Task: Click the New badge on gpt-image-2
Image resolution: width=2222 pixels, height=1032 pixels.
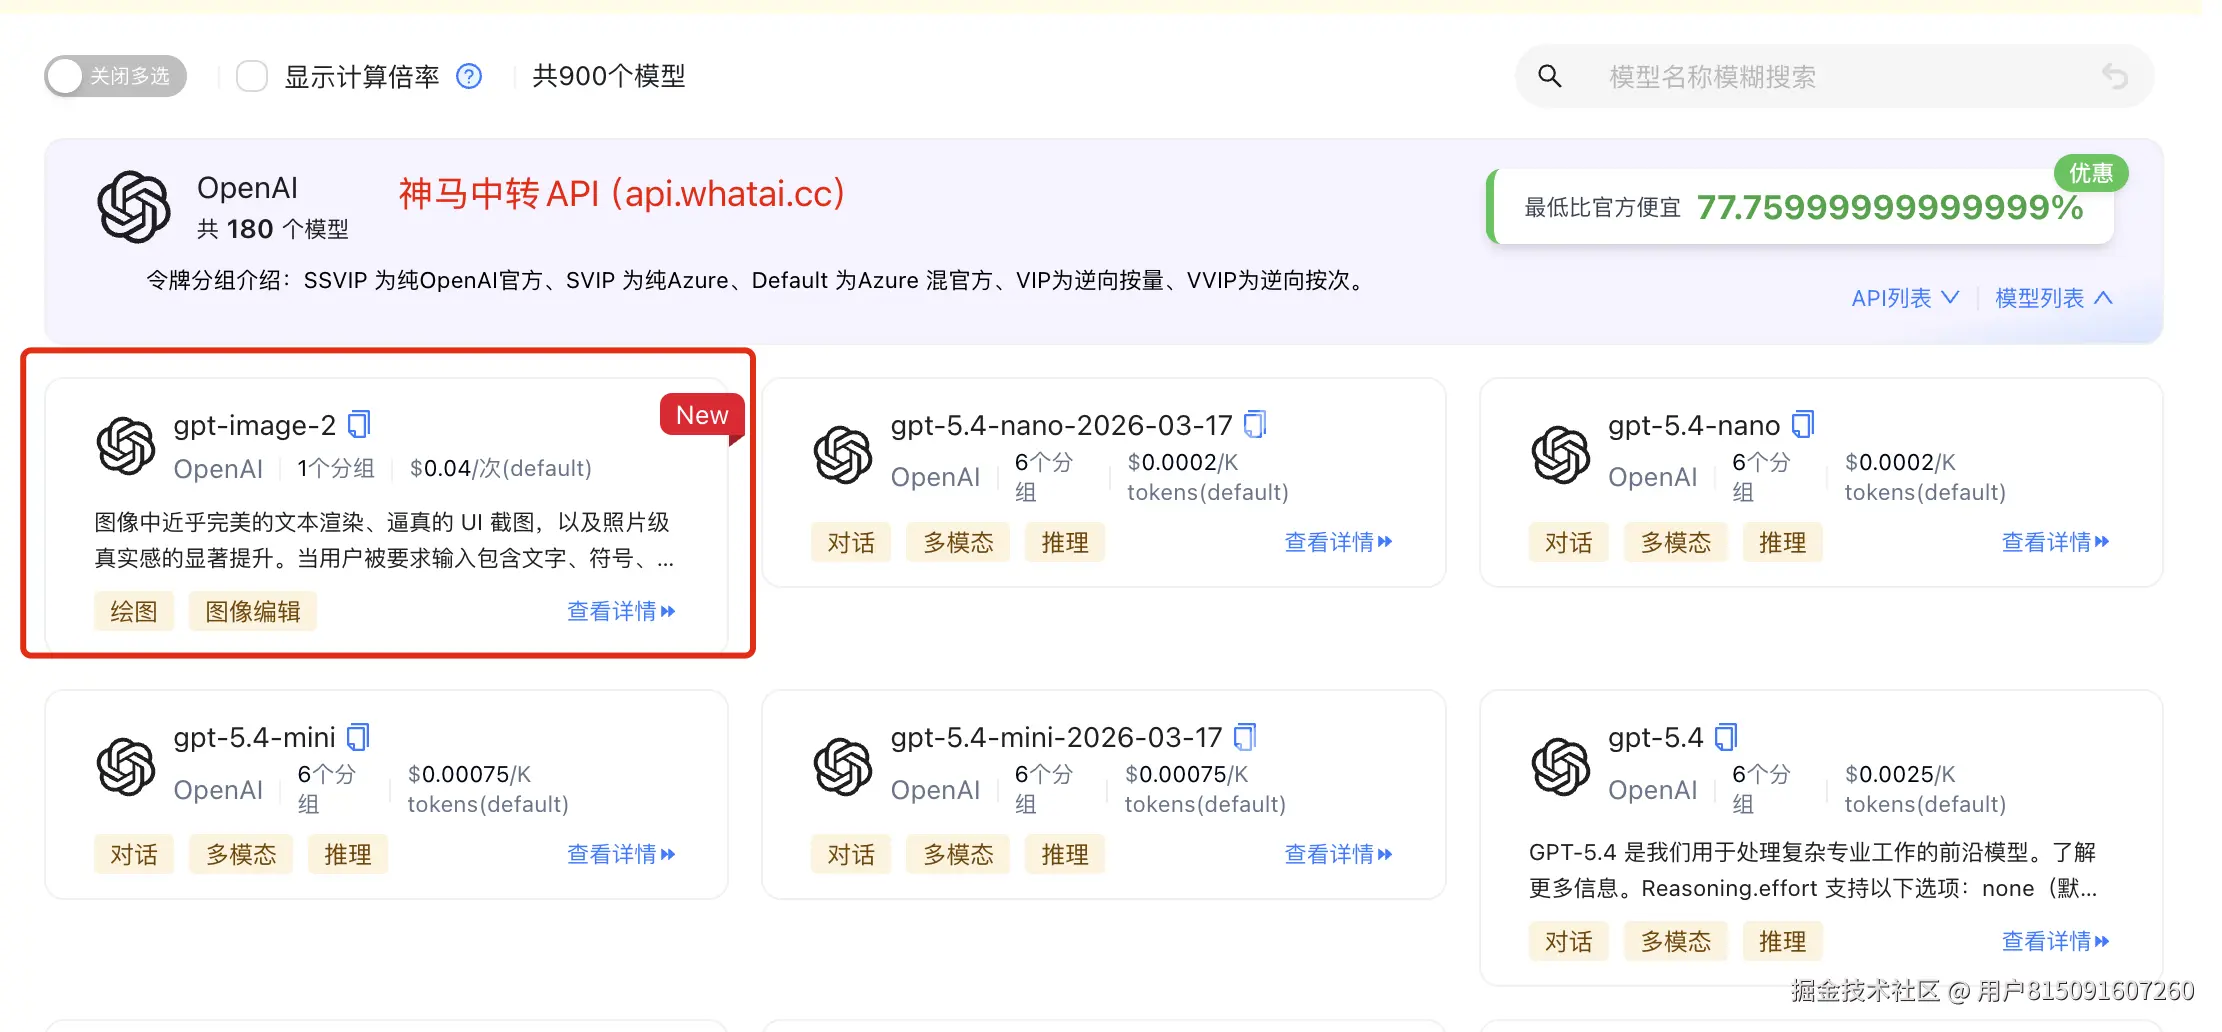Action: point(702,415)
